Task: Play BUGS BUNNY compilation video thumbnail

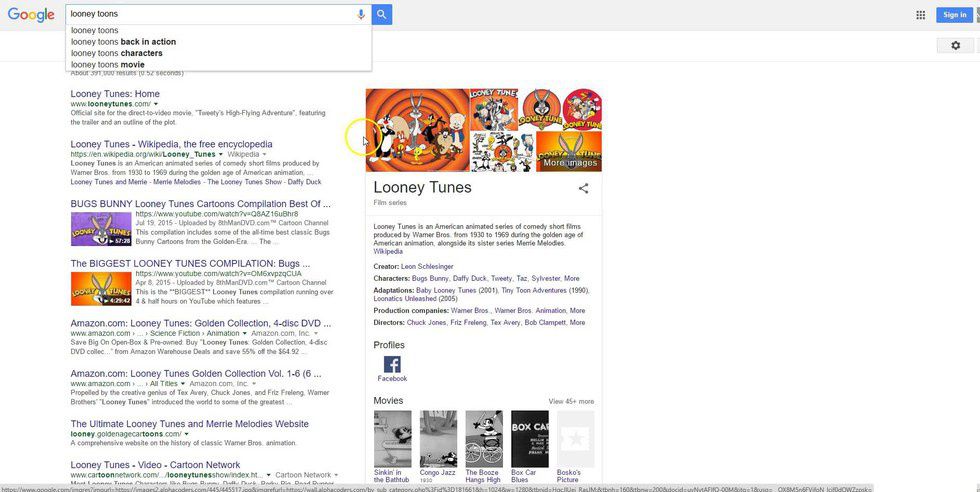Action: pos(101,229)
